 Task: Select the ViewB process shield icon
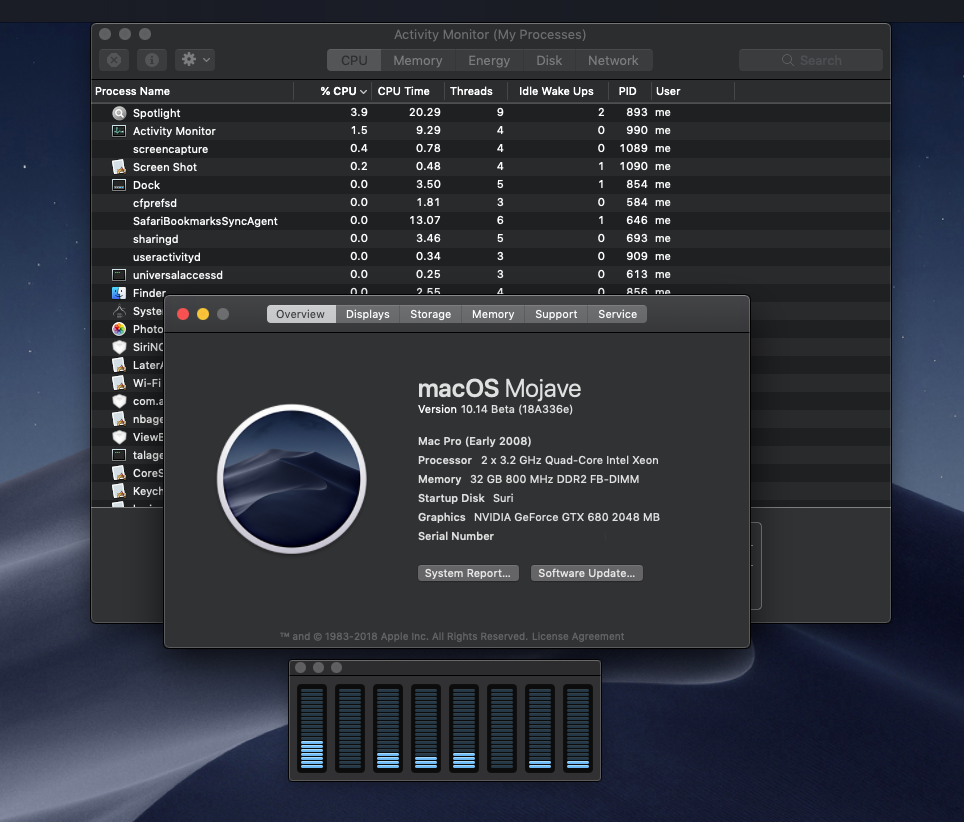coord(119,437)
